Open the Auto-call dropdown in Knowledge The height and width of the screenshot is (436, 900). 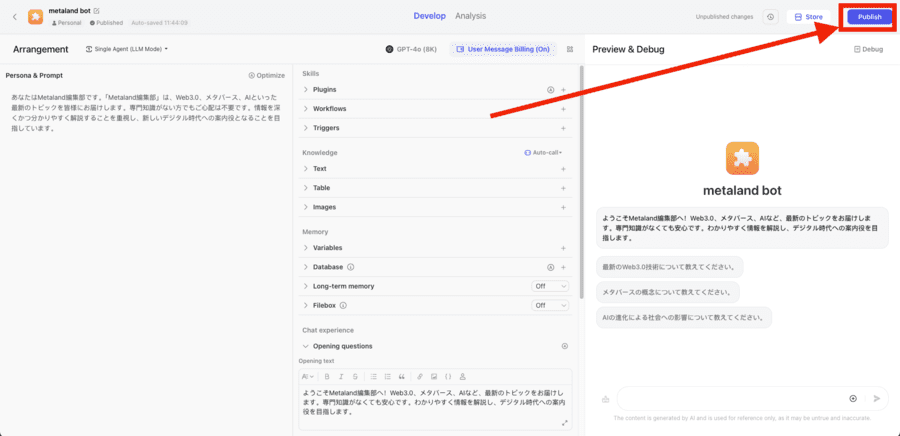pyautogui.click(x=543, y=153)
